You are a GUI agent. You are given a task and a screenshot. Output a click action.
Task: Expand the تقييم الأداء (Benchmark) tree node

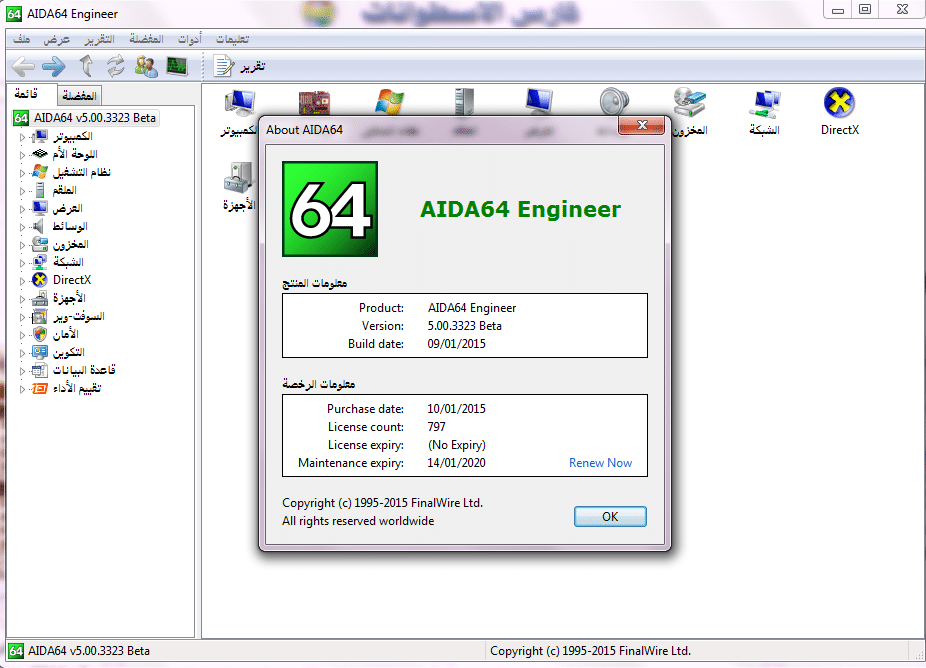pos(22,389)
